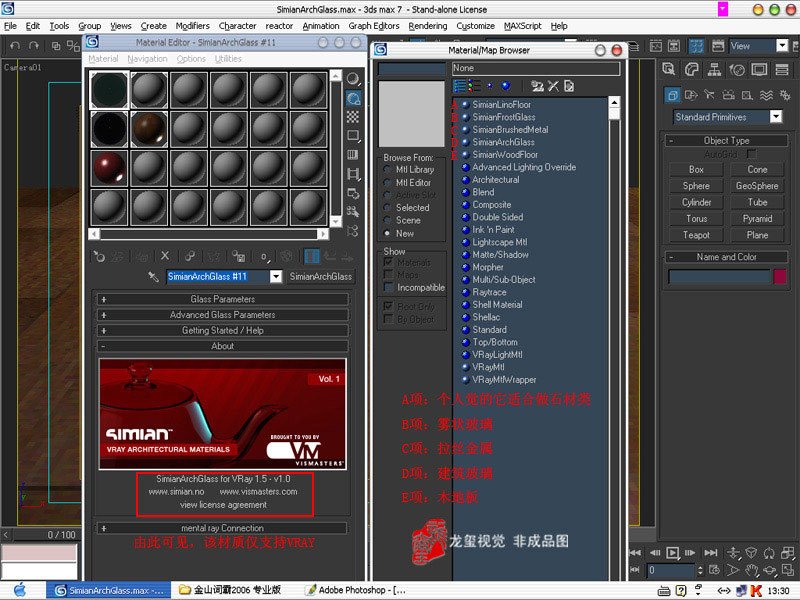Click the SimianArchGlass material type button

pos(321,277)
